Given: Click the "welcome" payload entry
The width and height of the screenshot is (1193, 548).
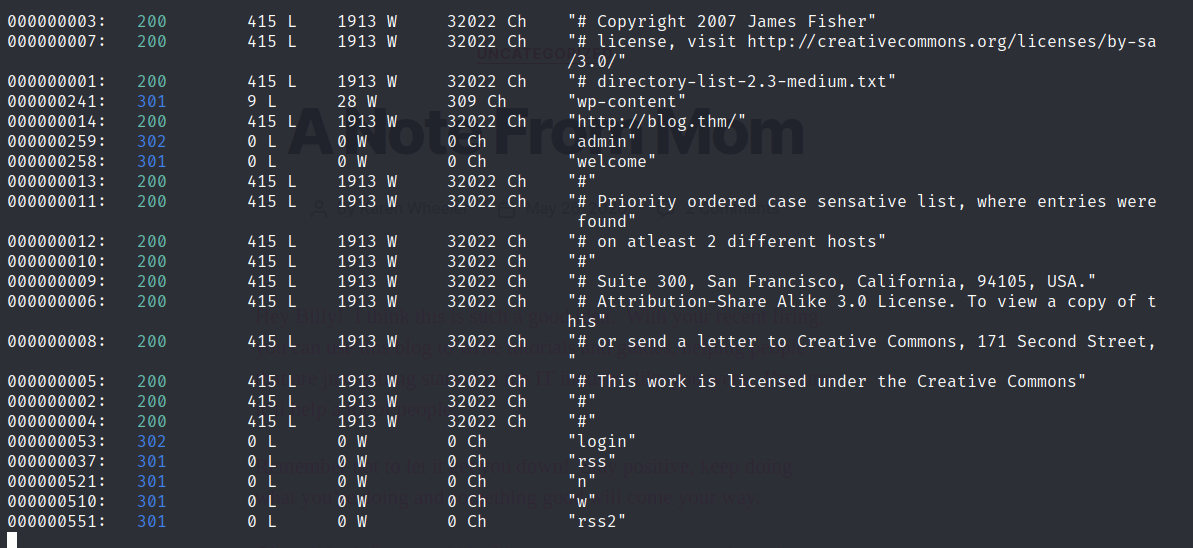Looking at the screenshot, I should pos(612,161).
